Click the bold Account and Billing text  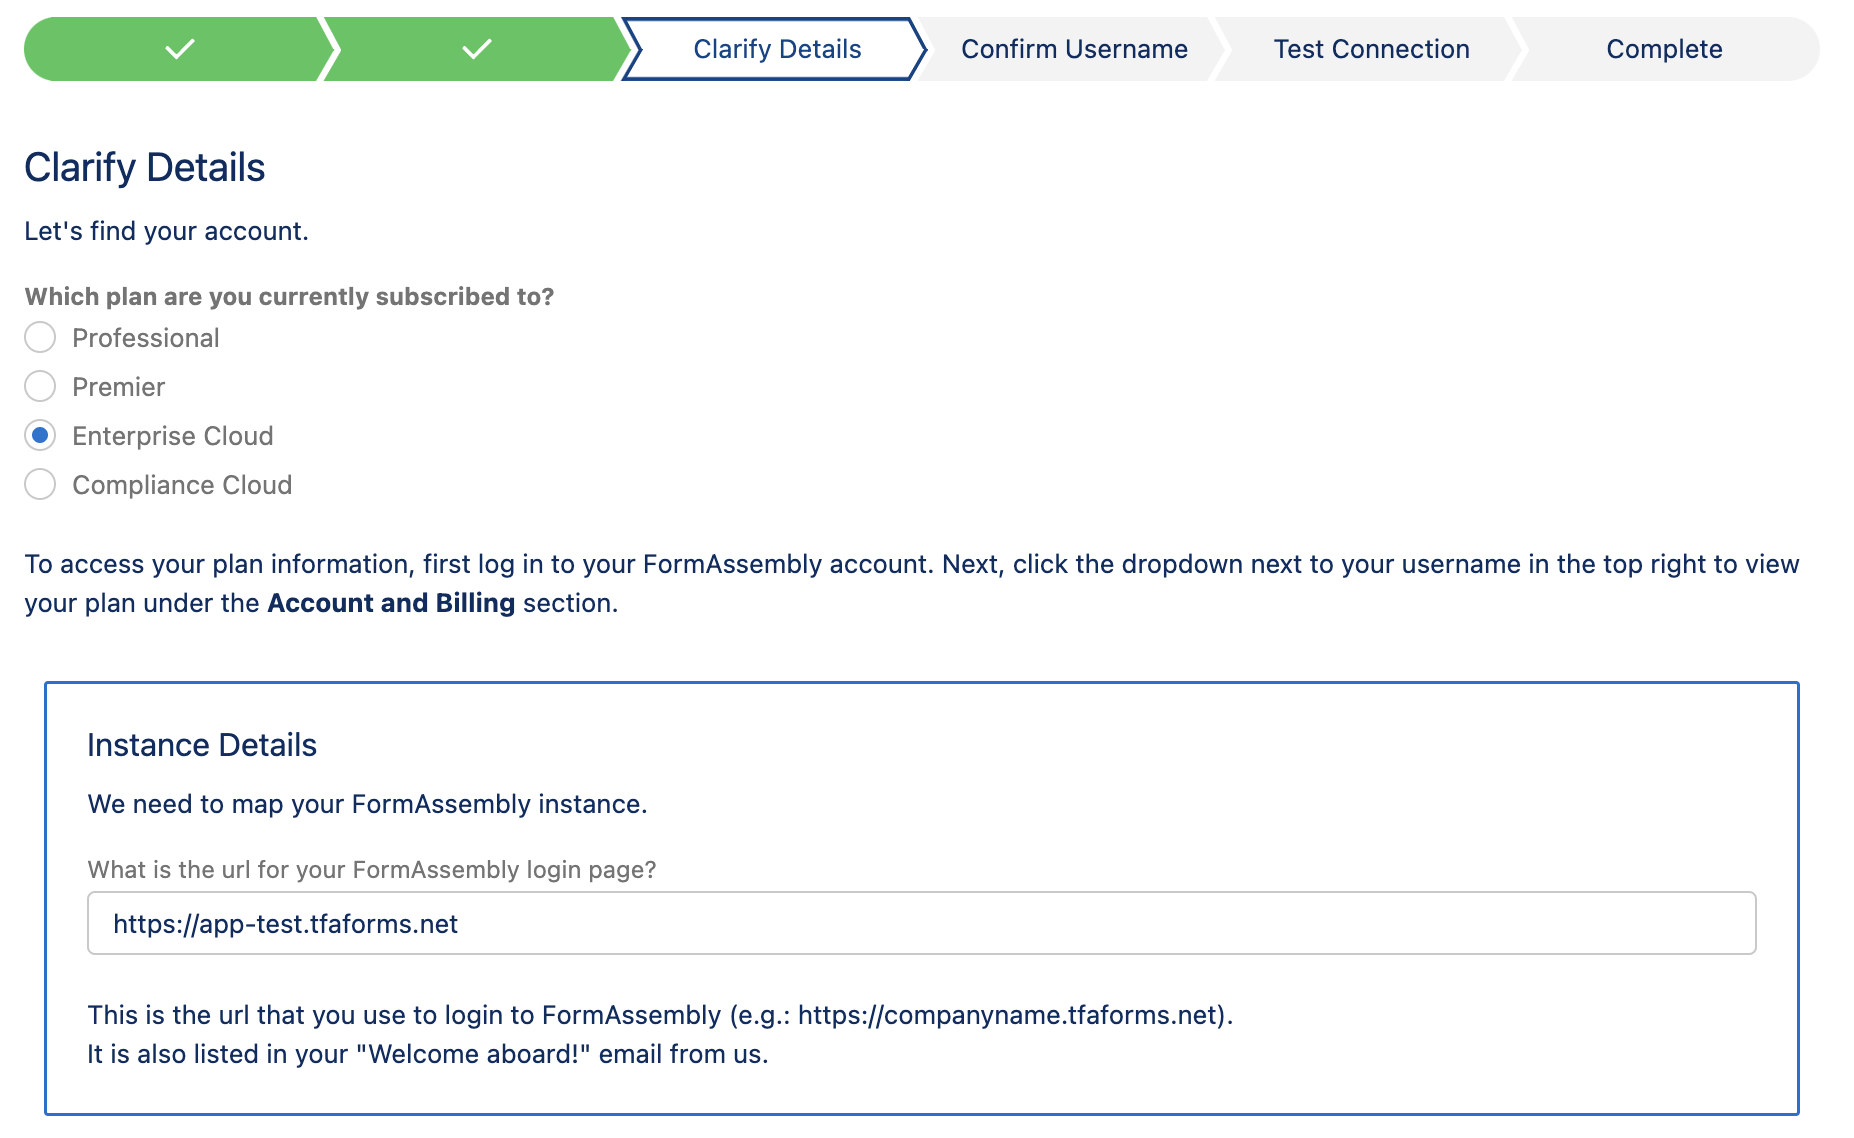(x=391, y=603)
